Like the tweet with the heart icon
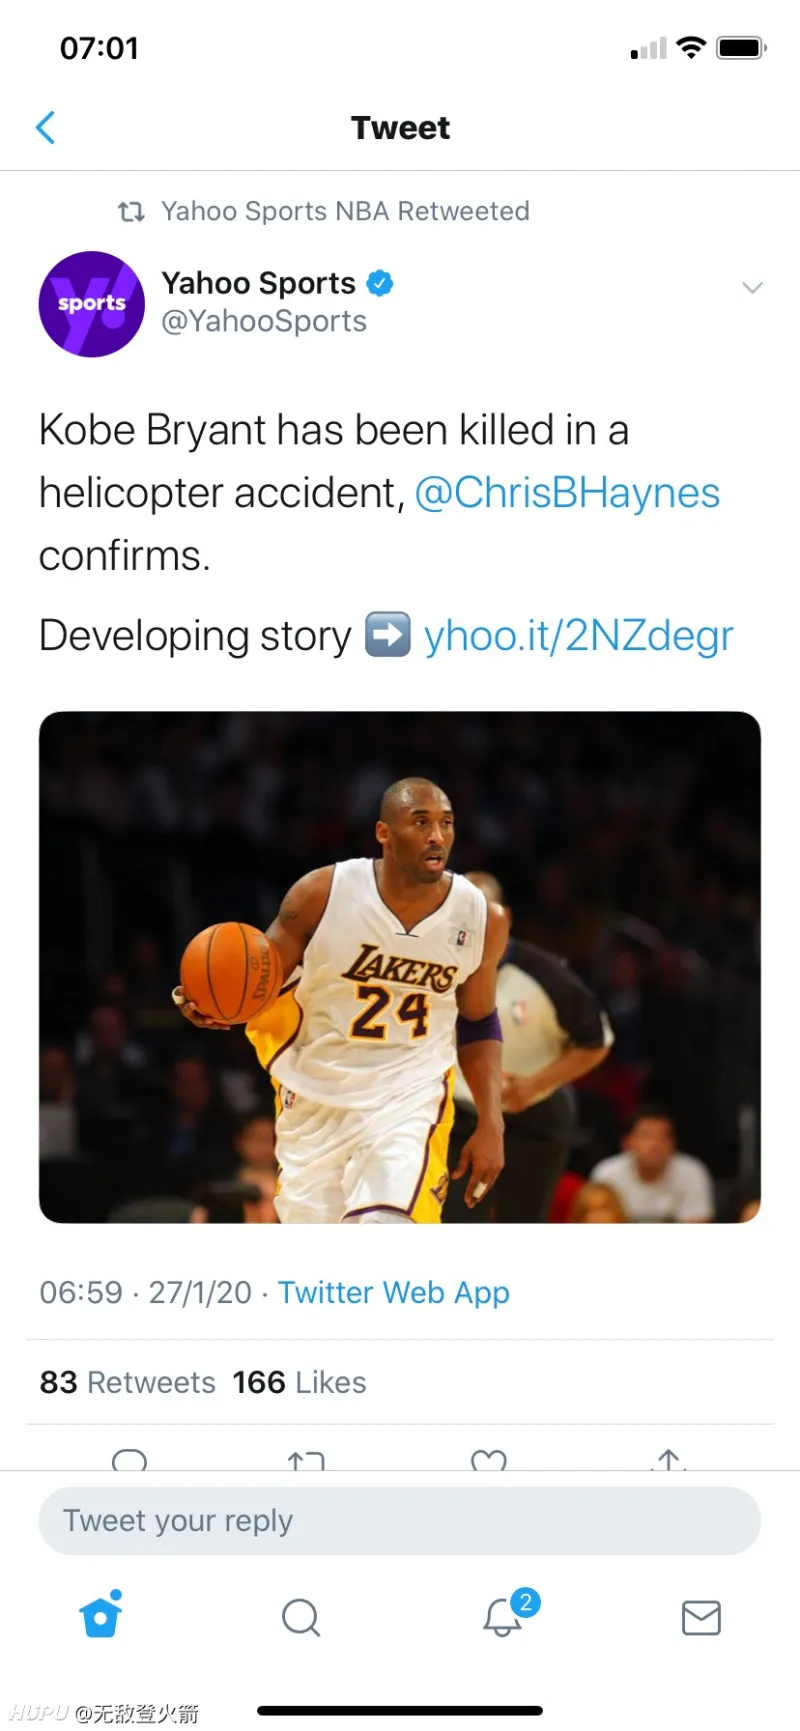Image resolution: width=800 pixels, height=1731 pixels. [x=489, y=1460]
